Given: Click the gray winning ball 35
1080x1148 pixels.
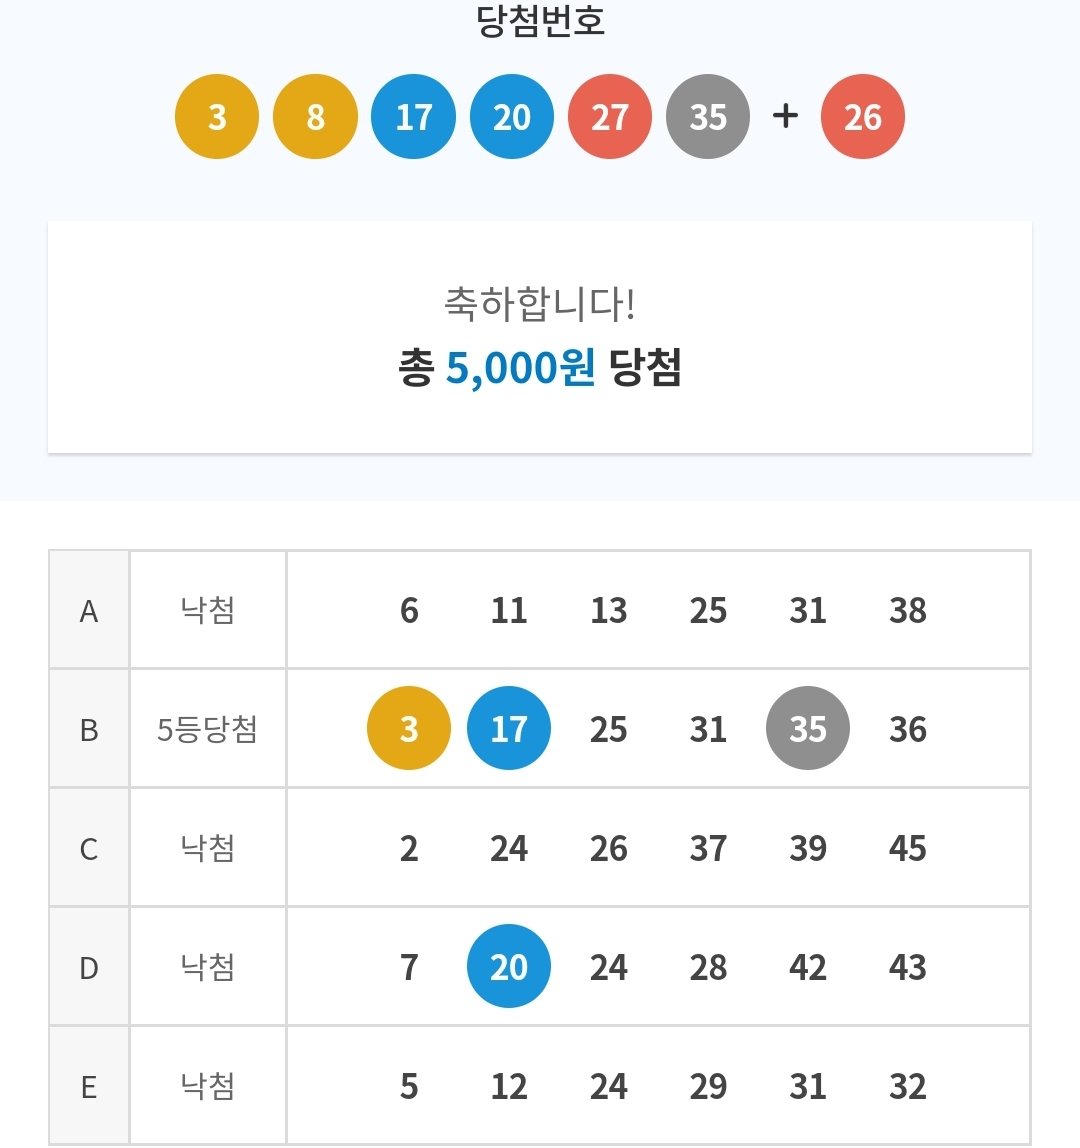Looking at the screenshot, I should (707, 118).
